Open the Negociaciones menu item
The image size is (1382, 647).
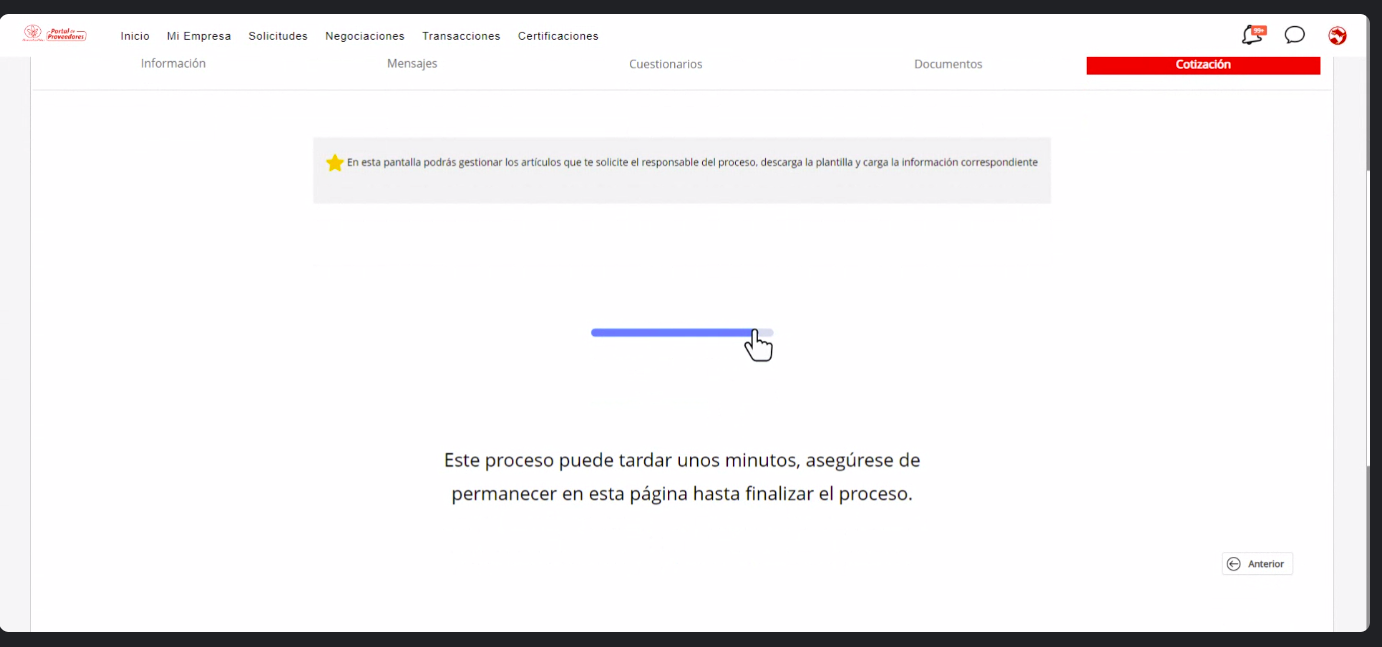click(x=365, y=36)
